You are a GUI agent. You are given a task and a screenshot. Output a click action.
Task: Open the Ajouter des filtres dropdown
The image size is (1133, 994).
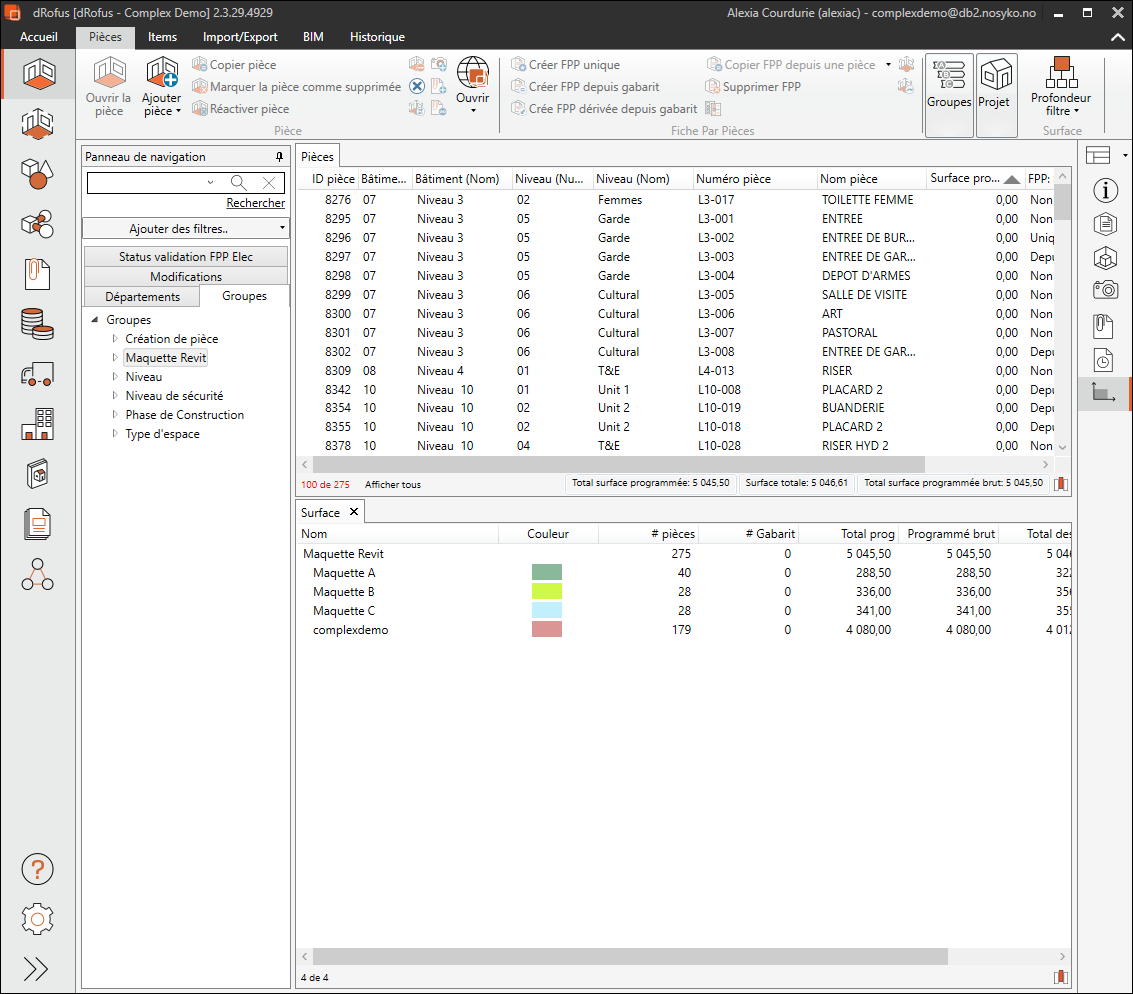[185, 229]
